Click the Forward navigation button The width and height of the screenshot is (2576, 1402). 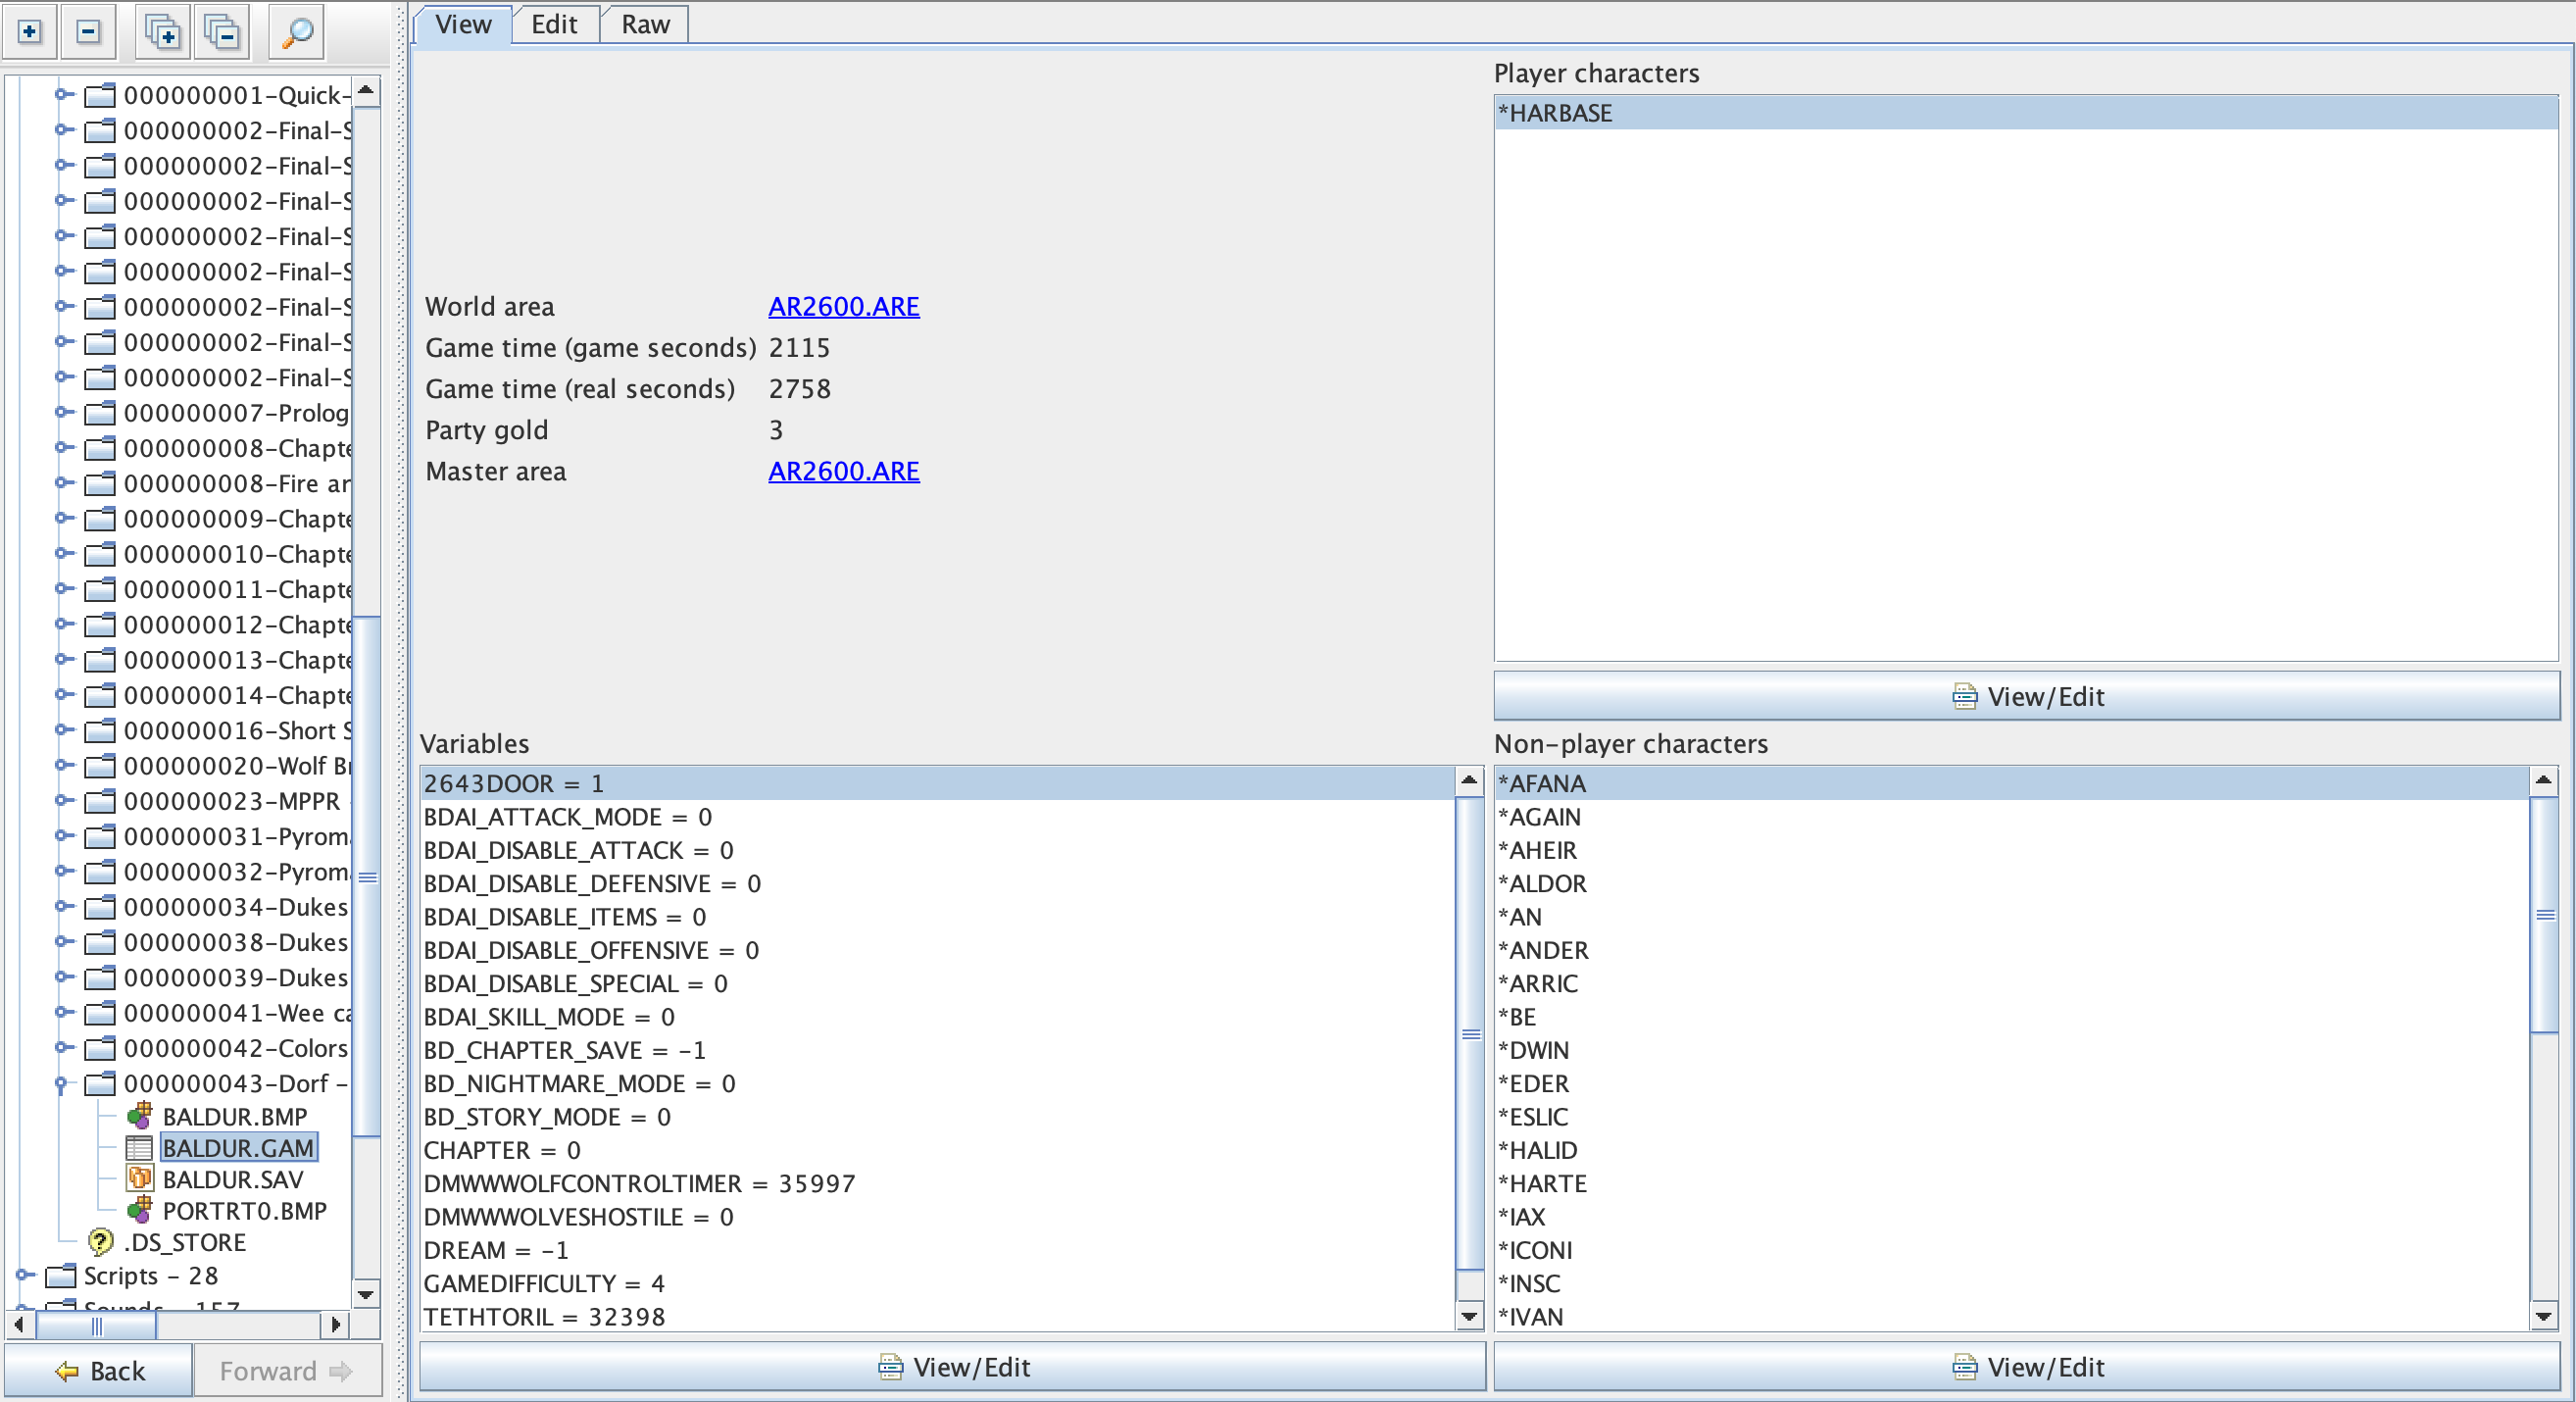pyautogui.click(x=287, y=1370)
